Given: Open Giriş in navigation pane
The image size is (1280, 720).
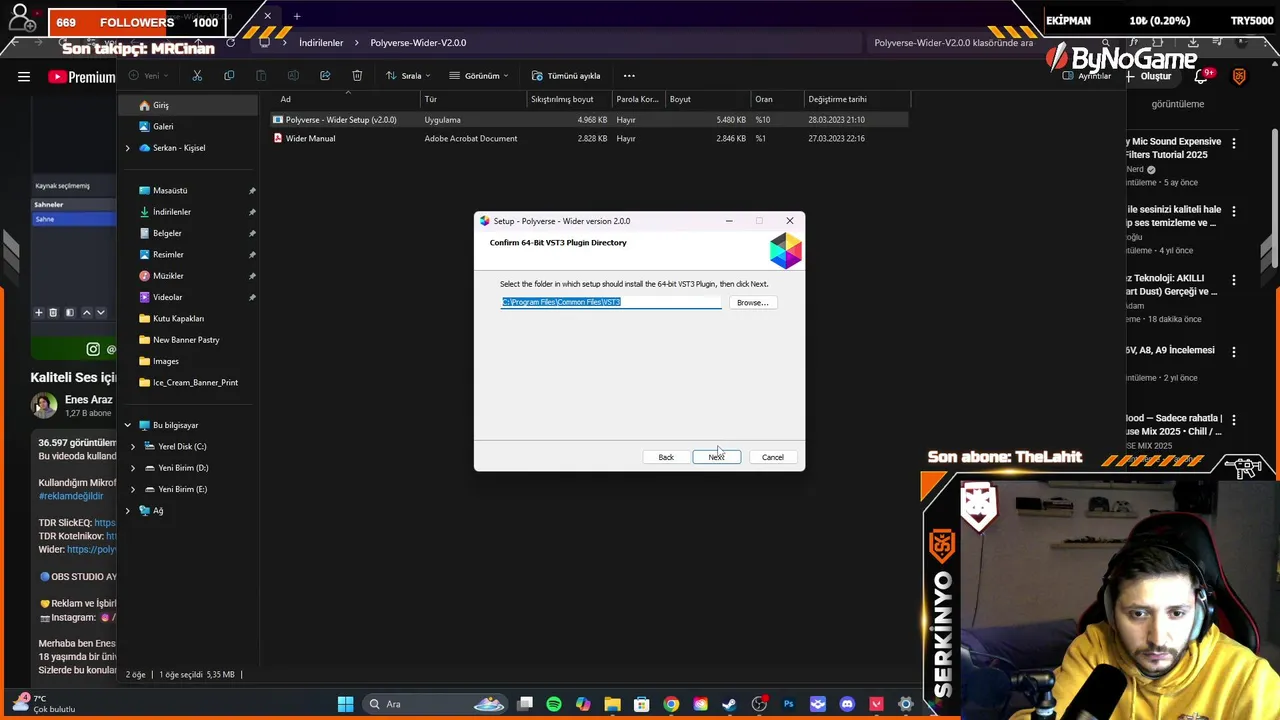Looking at the screenshot, I should click(x=188, y=105).
